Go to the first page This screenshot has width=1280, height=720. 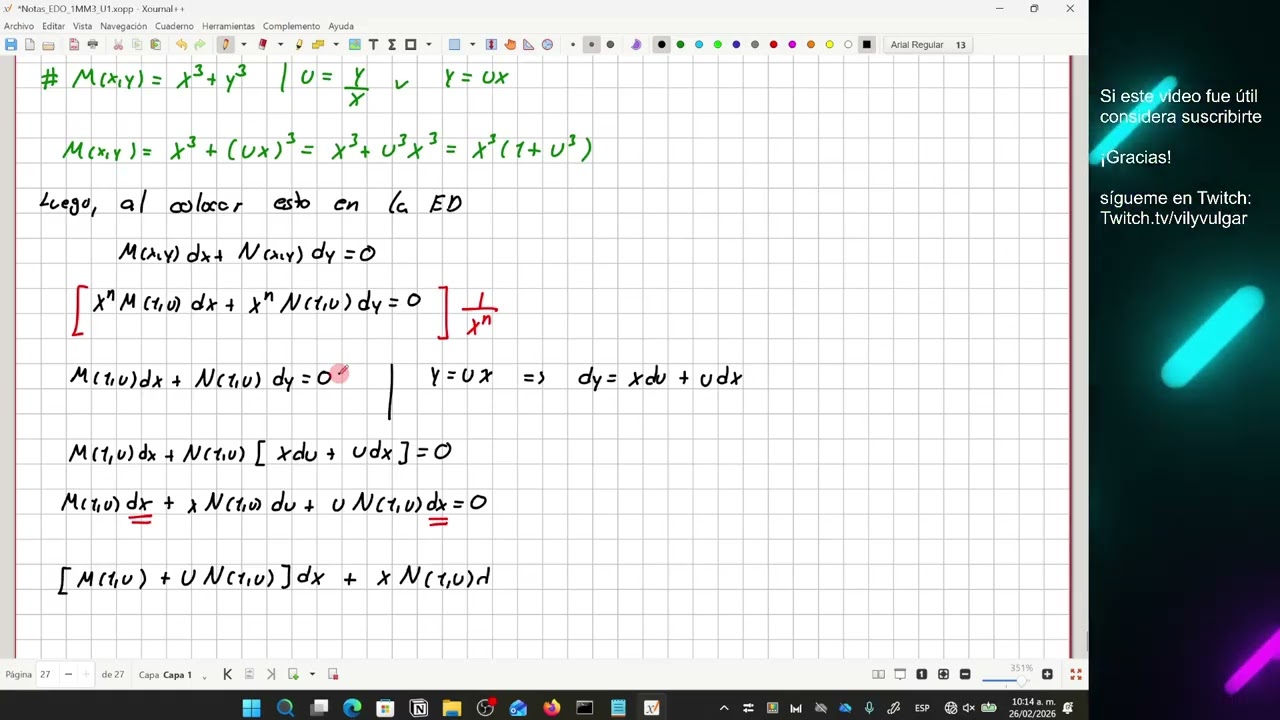click(x=227, y=674)
